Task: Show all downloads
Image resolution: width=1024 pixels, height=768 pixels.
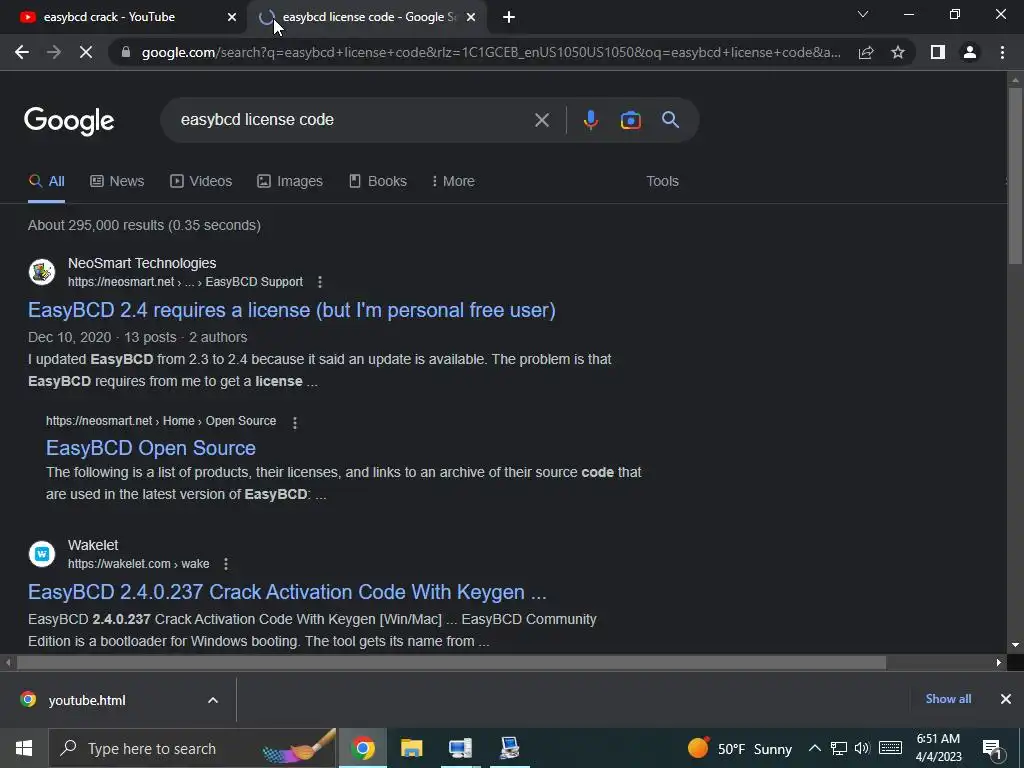Action: (948, 699)
